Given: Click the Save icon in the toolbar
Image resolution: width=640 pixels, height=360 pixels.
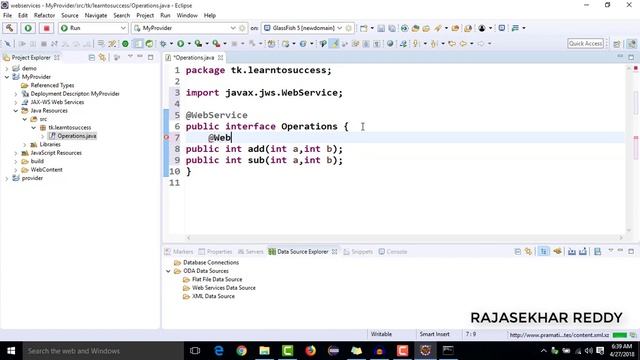Looking at the screenshot, I should (x=381, y=28).
